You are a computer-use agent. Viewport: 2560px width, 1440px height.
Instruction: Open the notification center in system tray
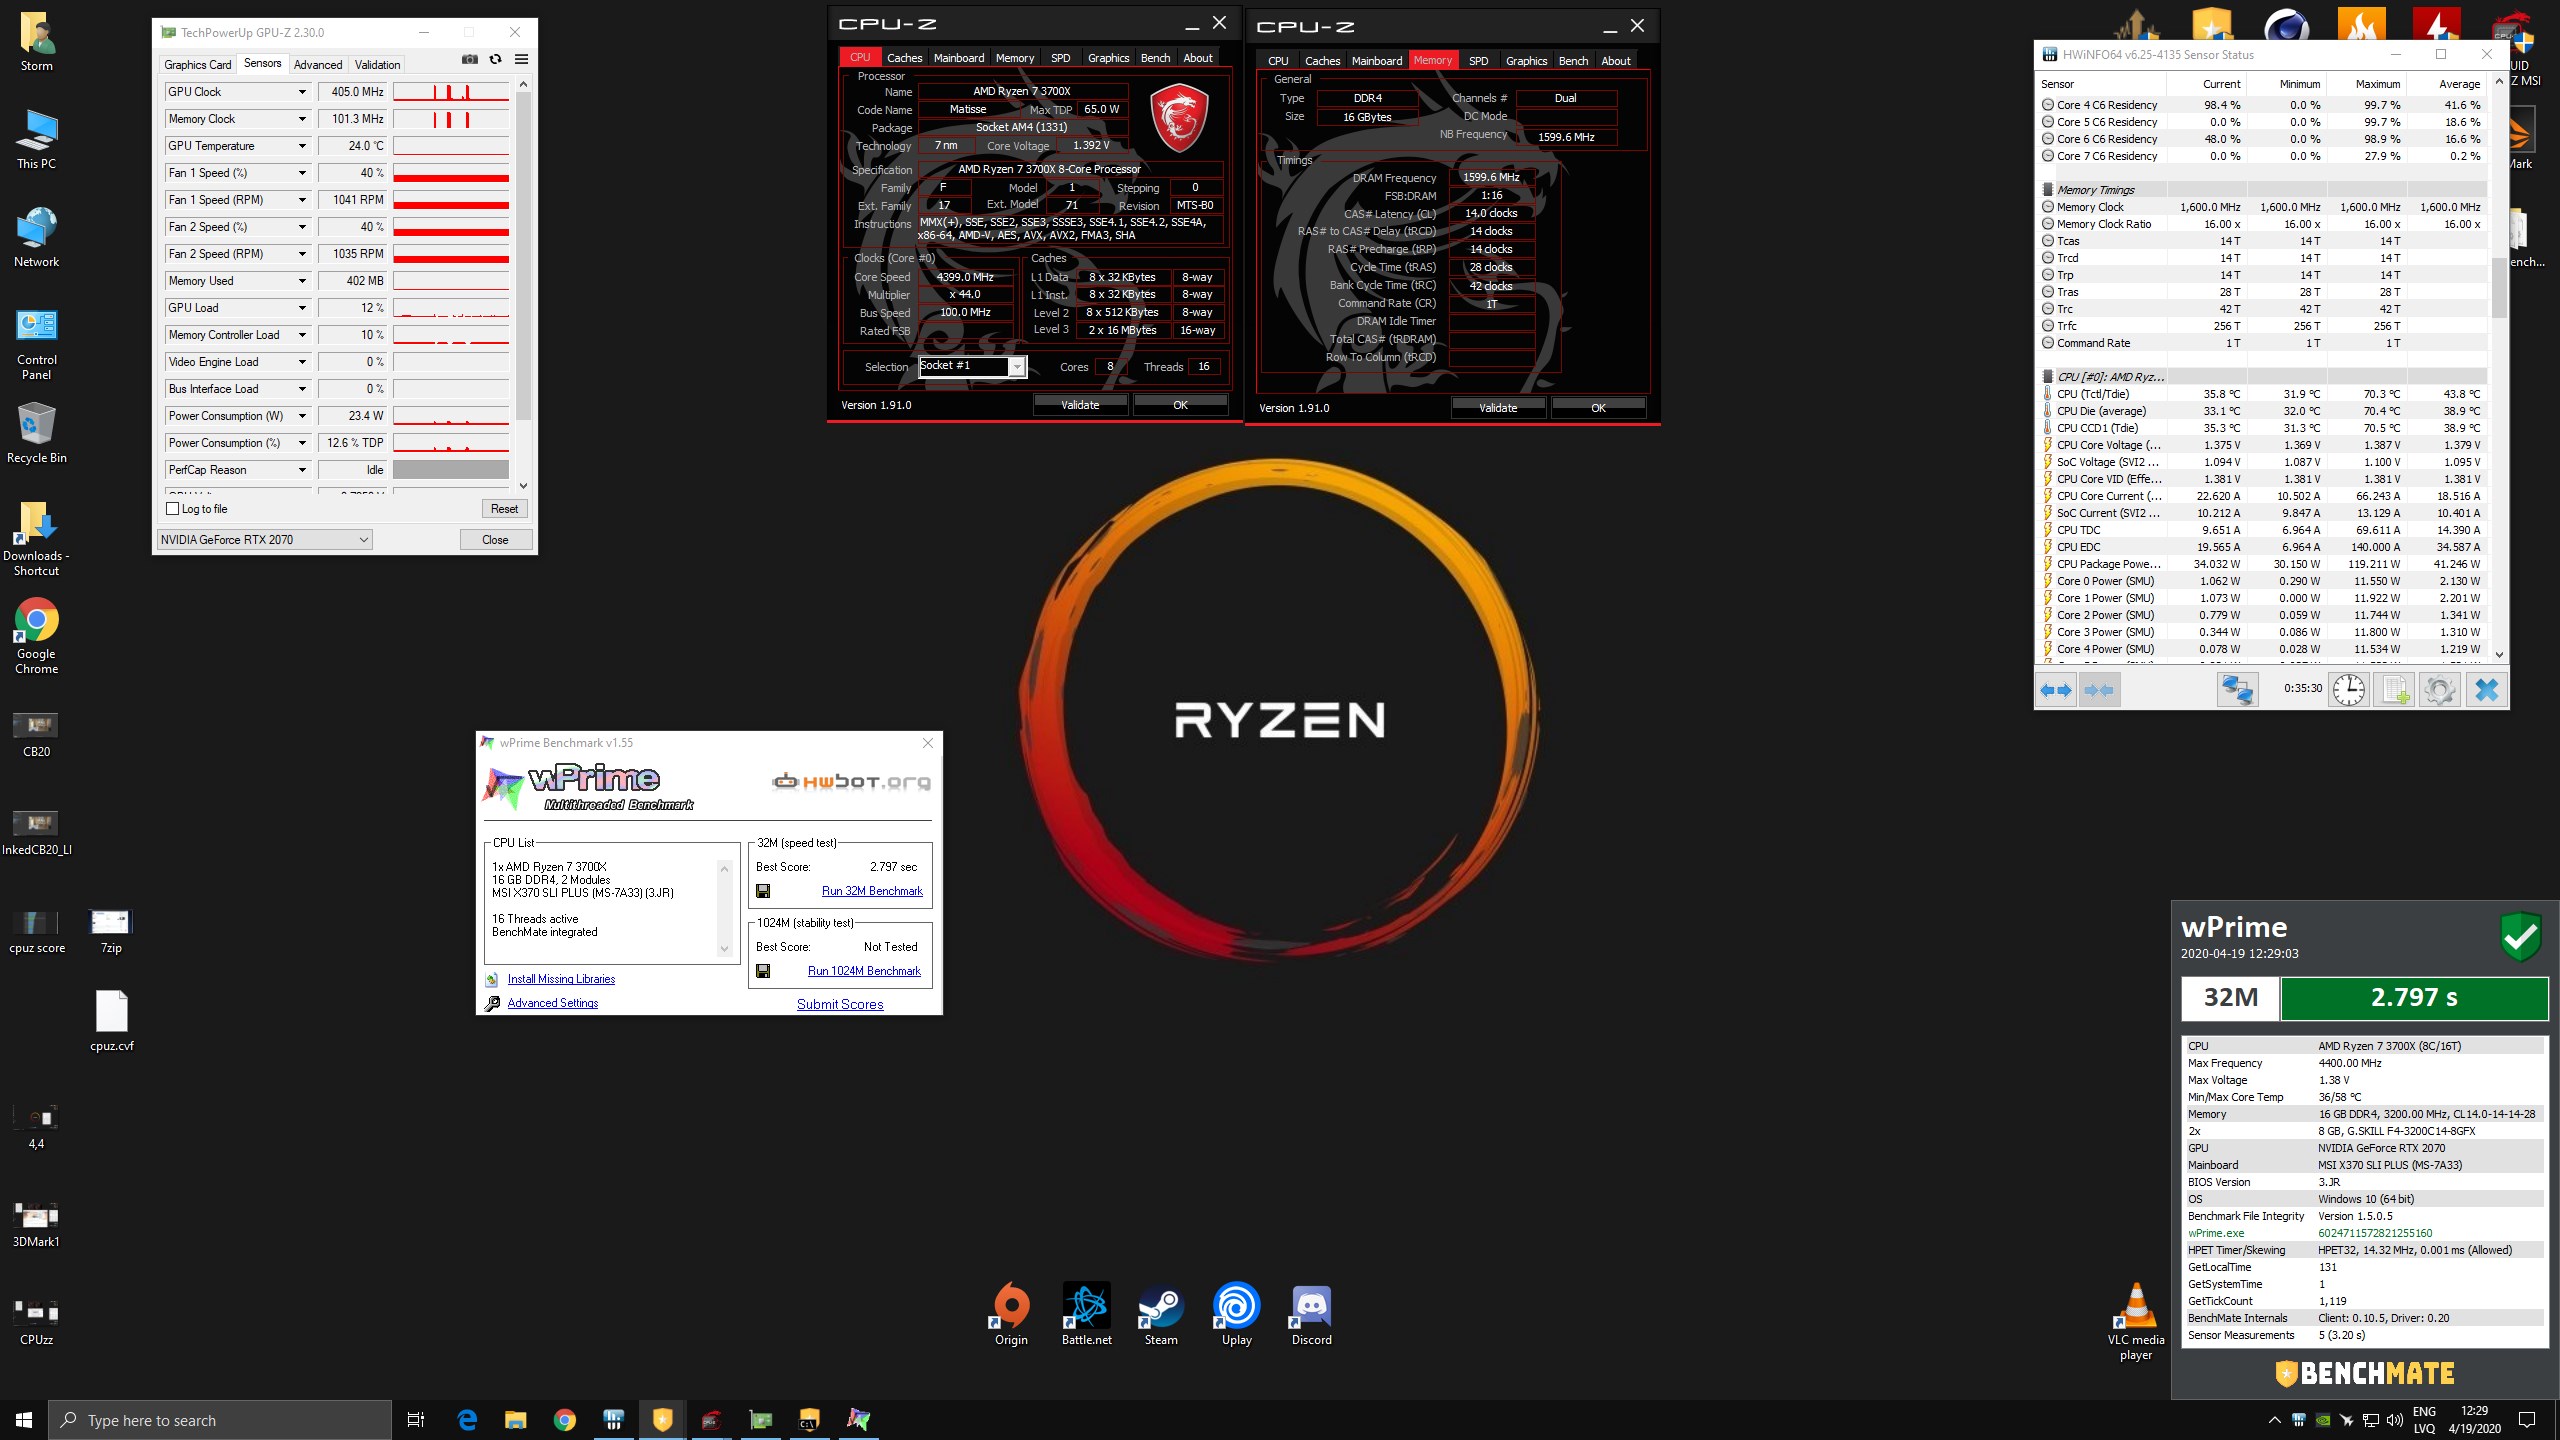pyautogui.click(x=2527, y=1420)
